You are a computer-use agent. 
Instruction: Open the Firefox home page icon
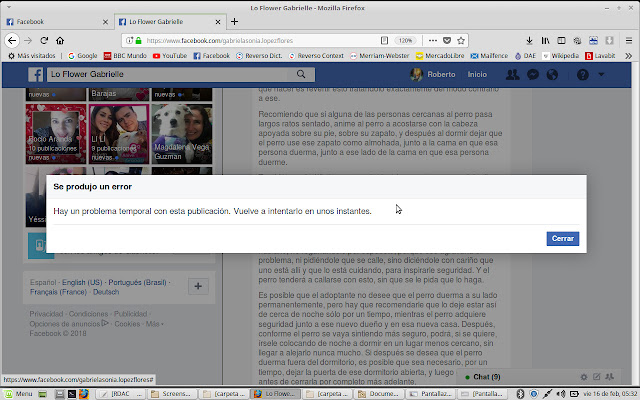coord(60,40)
